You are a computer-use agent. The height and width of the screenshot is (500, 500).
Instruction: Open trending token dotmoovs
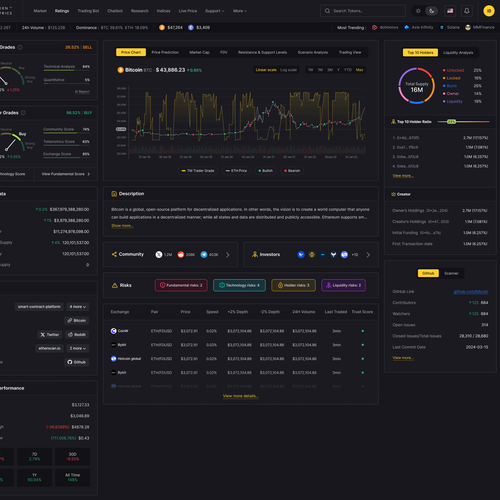pyautogui.click(x=385, y=27)
